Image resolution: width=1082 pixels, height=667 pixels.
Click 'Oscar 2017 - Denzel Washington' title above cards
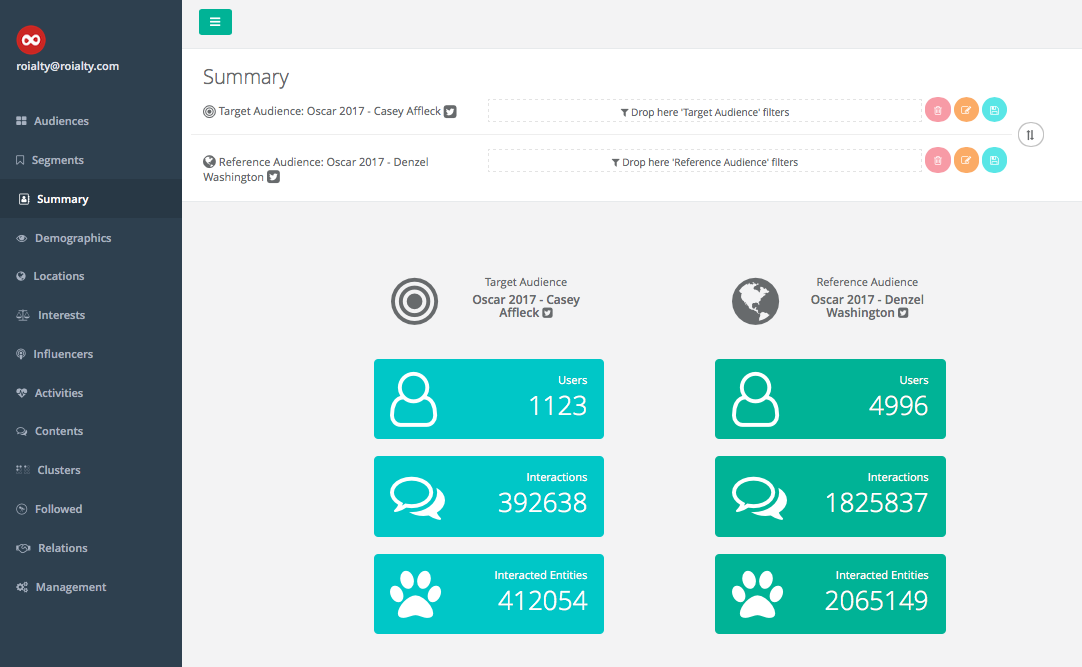pyautogui.click(x=867, y=306)
